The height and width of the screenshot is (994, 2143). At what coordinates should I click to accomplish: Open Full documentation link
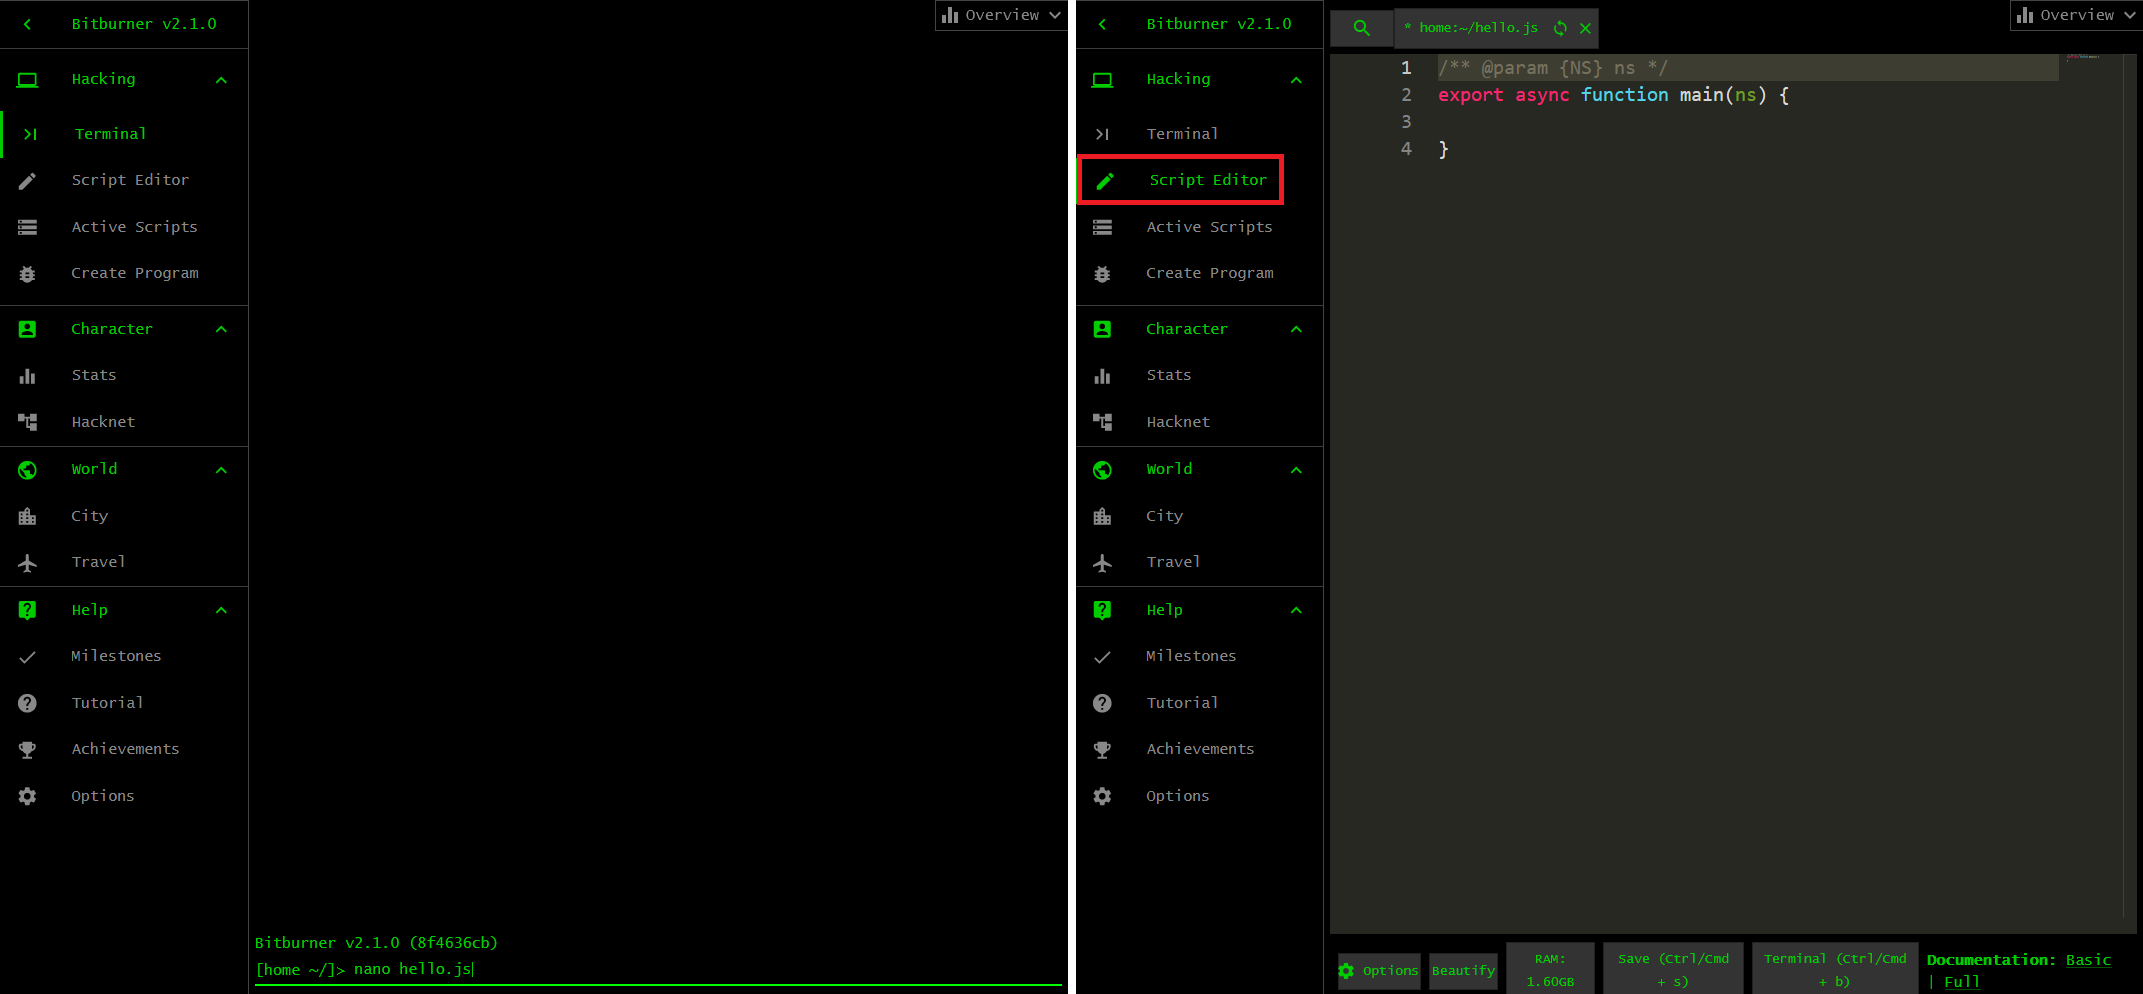click(1961, 982)
